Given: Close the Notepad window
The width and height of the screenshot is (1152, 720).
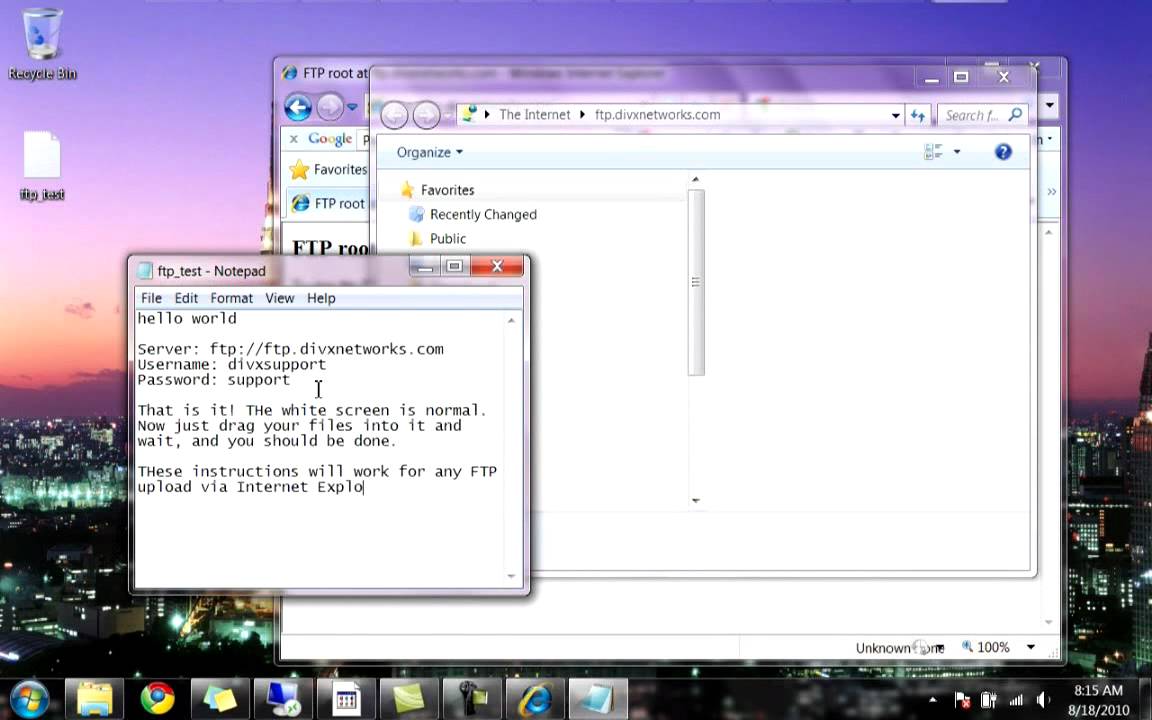Looking at the screenshot, I should [x=497, y=266].
